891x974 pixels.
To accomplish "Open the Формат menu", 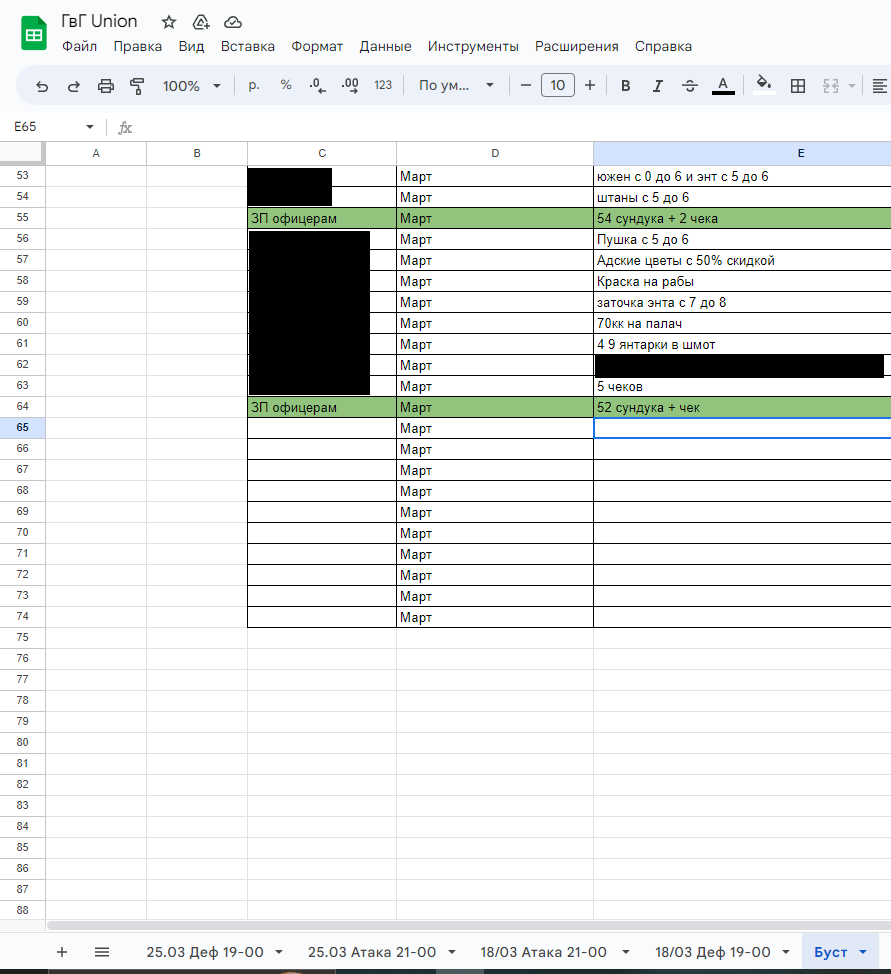I will pyautogui.click(x=317, y=46).
